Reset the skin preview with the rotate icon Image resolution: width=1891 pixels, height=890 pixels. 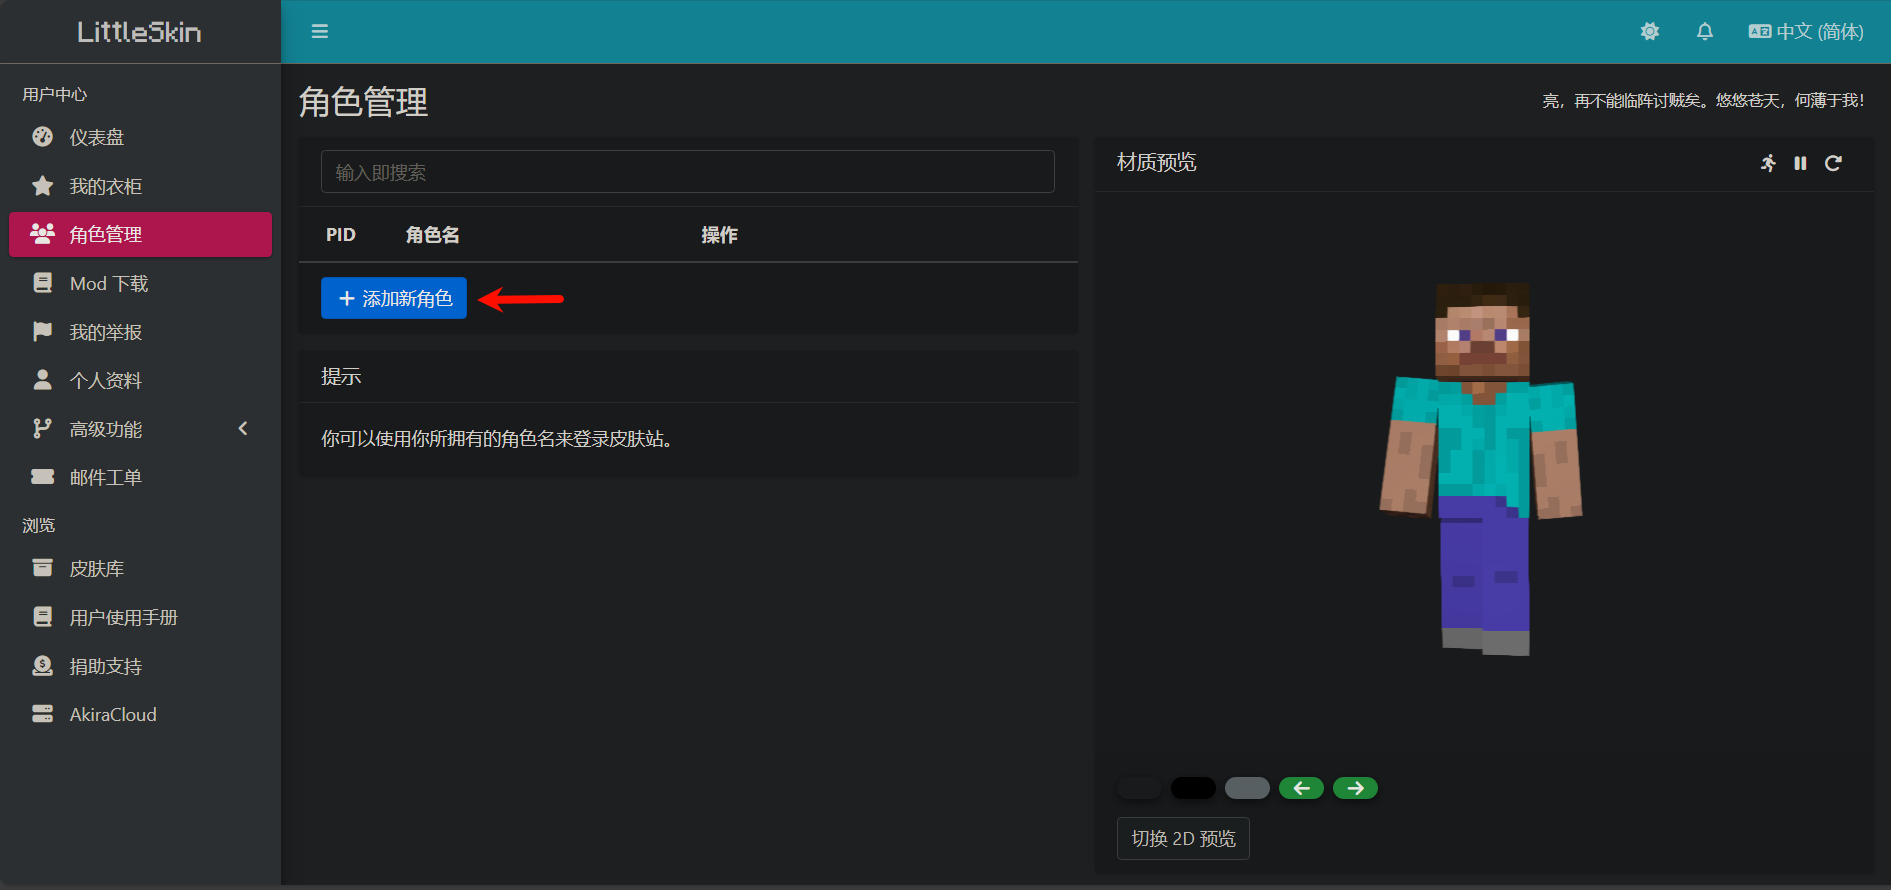pyautogui.click(x=1833, y=163)
